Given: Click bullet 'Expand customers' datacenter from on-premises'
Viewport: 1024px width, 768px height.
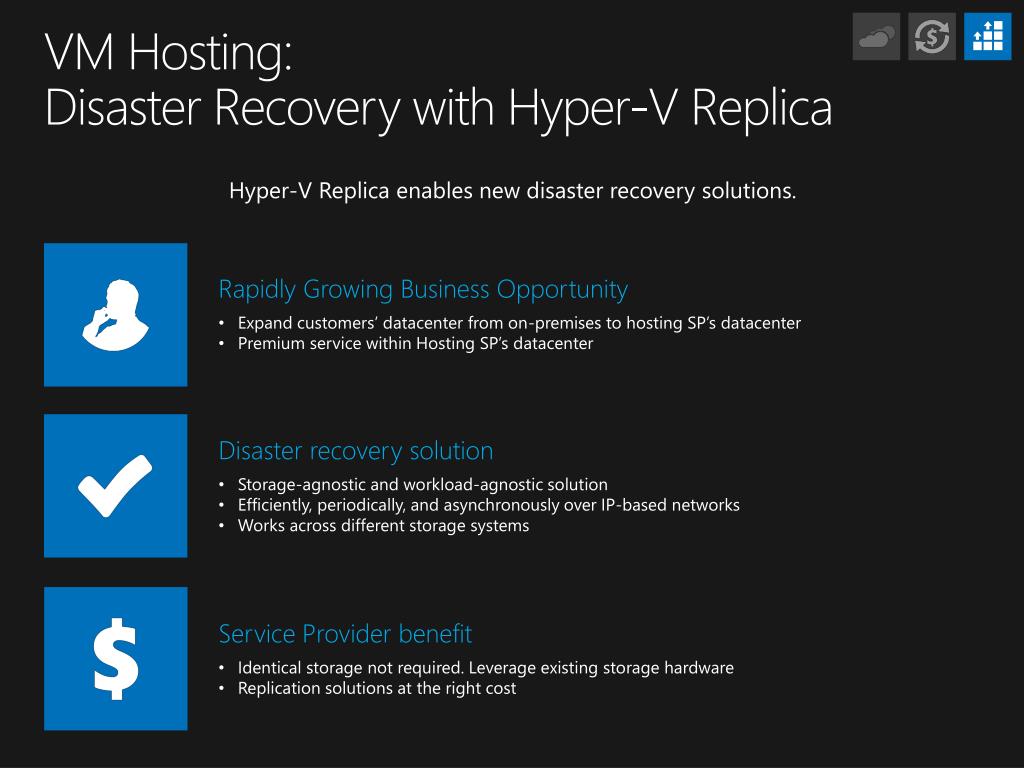Looking at the screenshot, I should [519, 323].
